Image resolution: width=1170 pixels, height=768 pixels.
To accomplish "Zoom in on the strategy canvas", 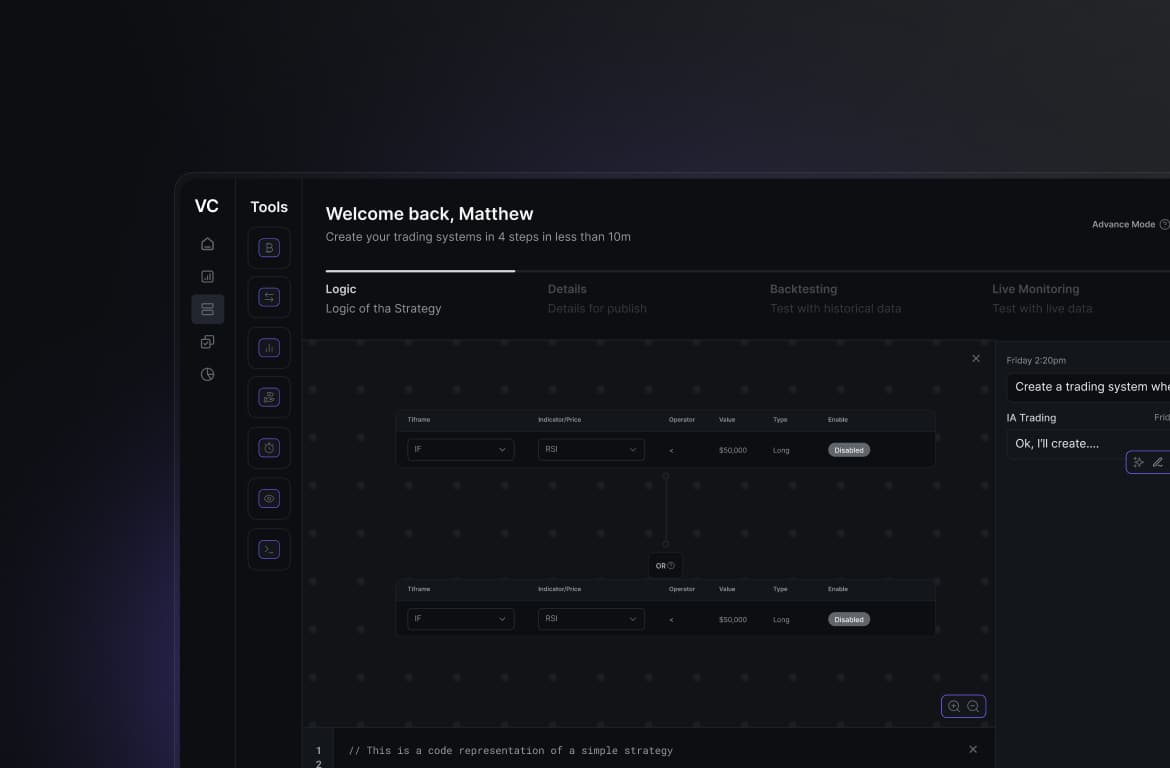I will [954, 707].
